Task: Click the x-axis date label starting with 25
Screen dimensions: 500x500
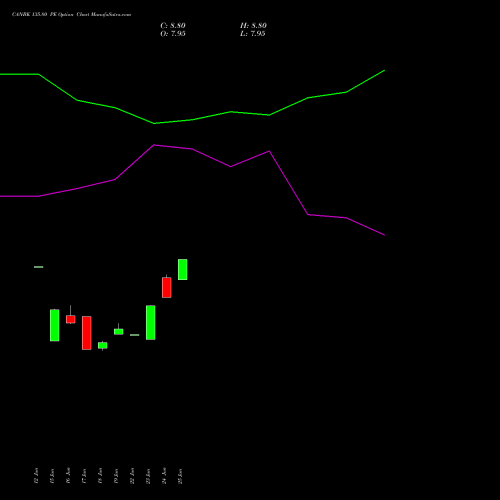Action: coord(180,476)
